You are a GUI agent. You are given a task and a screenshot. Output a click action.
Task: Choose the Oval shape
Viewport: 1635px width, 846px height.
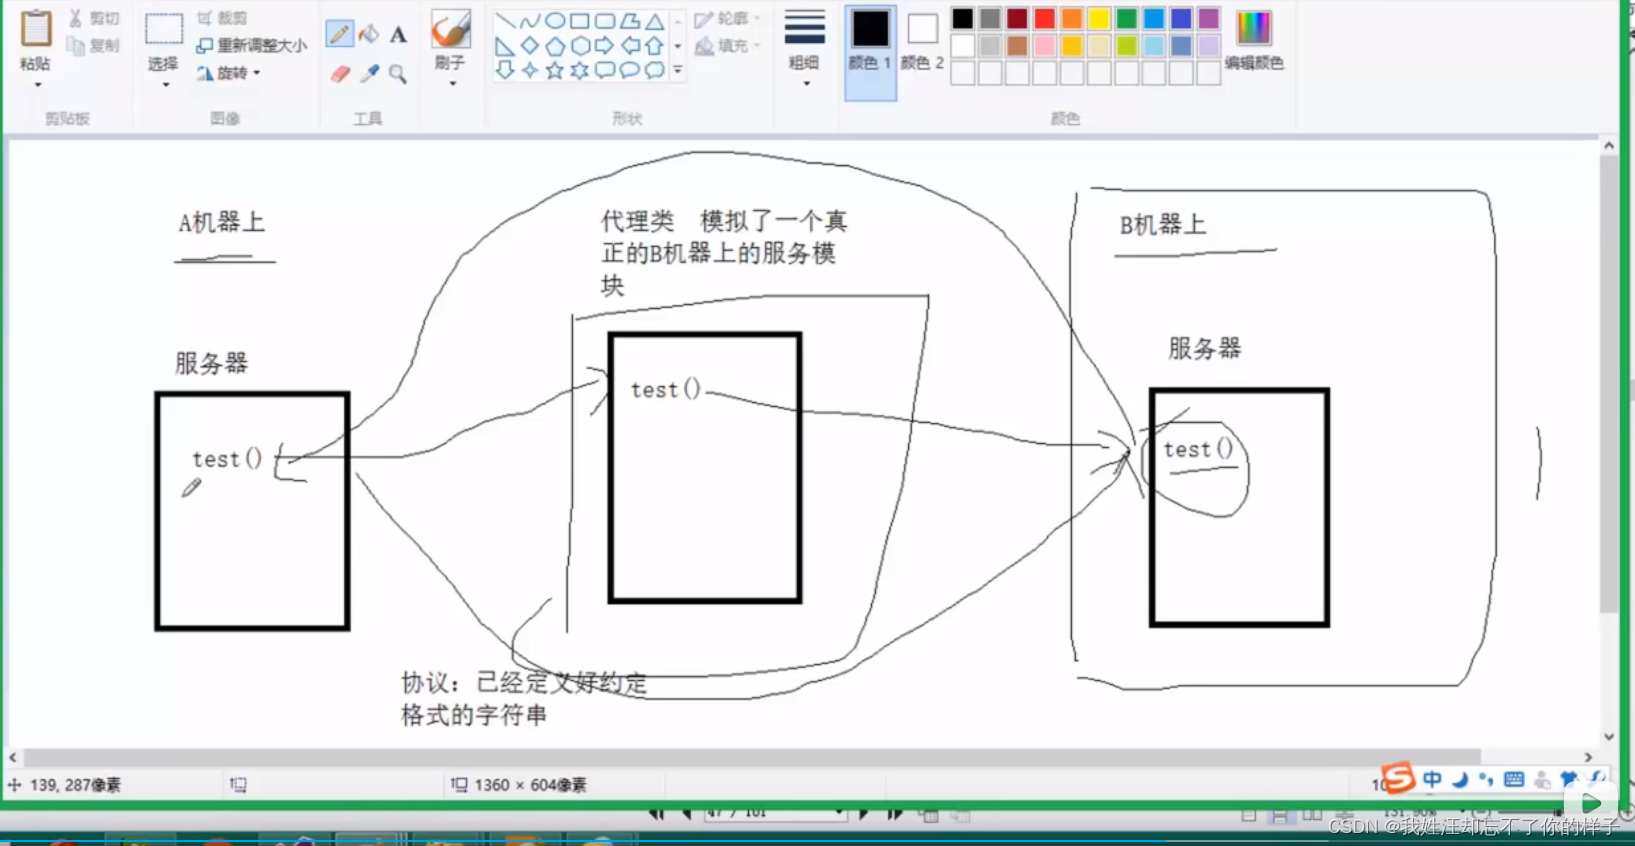click(x=555, y=21)
